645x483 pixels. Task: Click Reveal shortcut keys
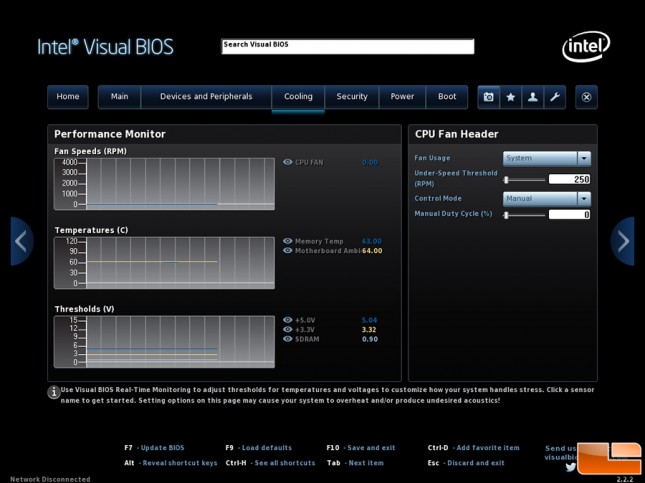(x=171, y=463)
